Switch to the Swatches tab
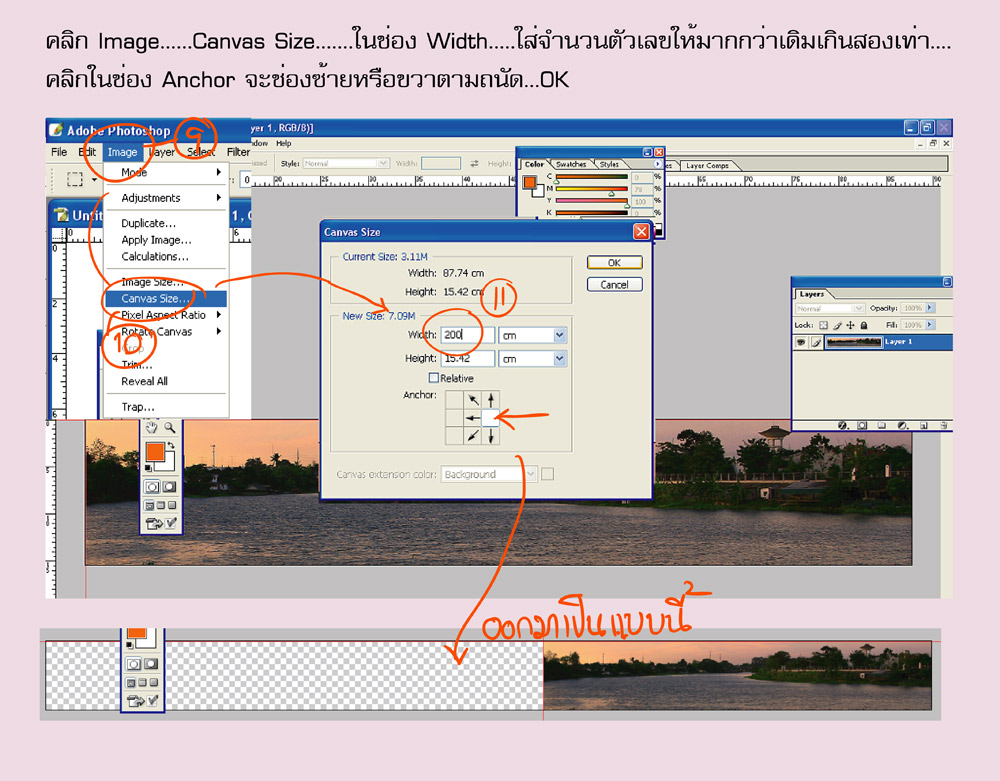The width and height of the screenshot is (1000, 781). [x=571, y=164]
